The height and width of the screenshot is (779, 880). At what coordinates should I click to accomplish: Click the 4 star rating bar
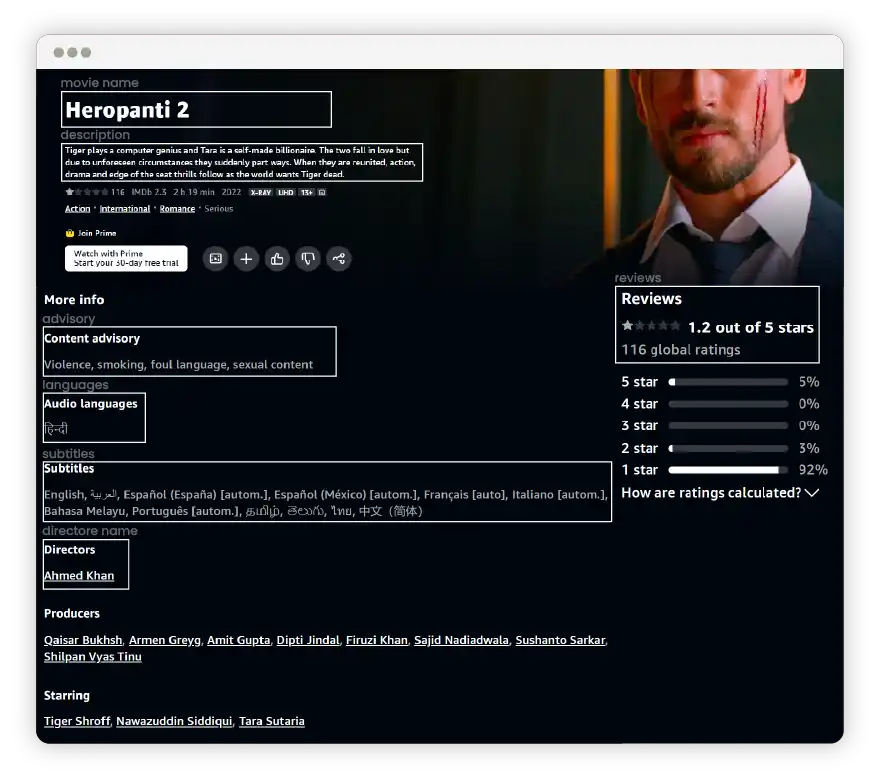click(728, 404)
